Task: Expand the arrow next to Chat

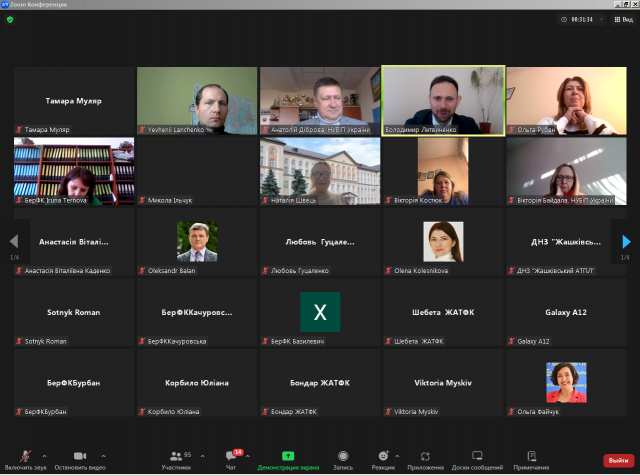Action: (x=247, y=456)
